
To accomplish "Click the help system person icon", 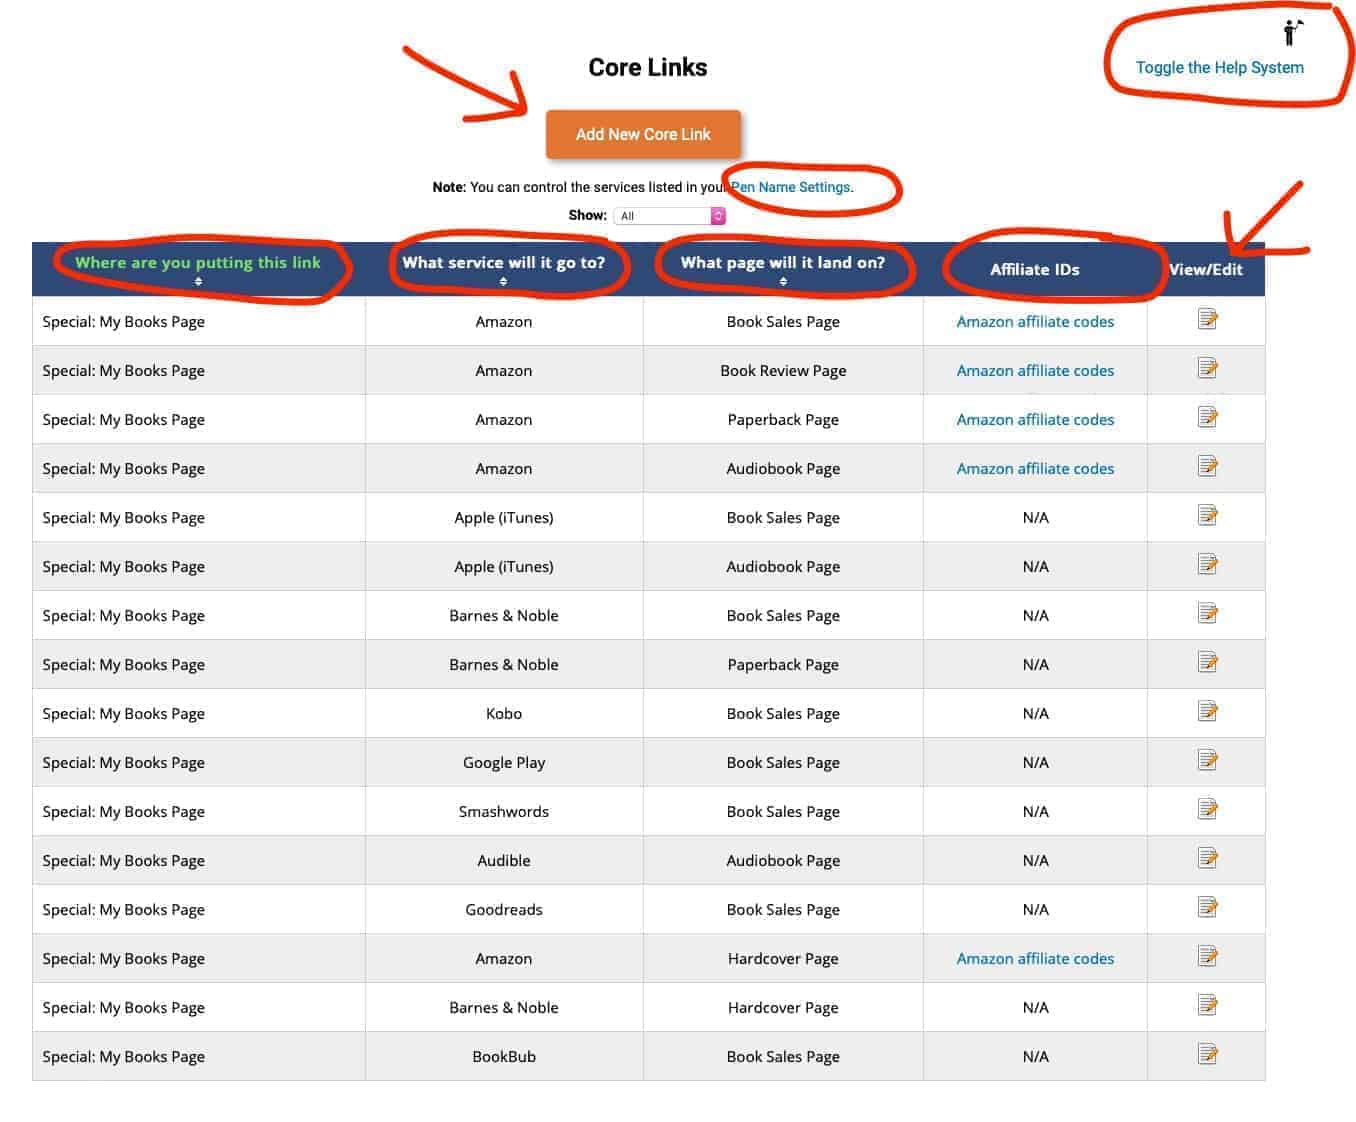I will click(1293, 33).
